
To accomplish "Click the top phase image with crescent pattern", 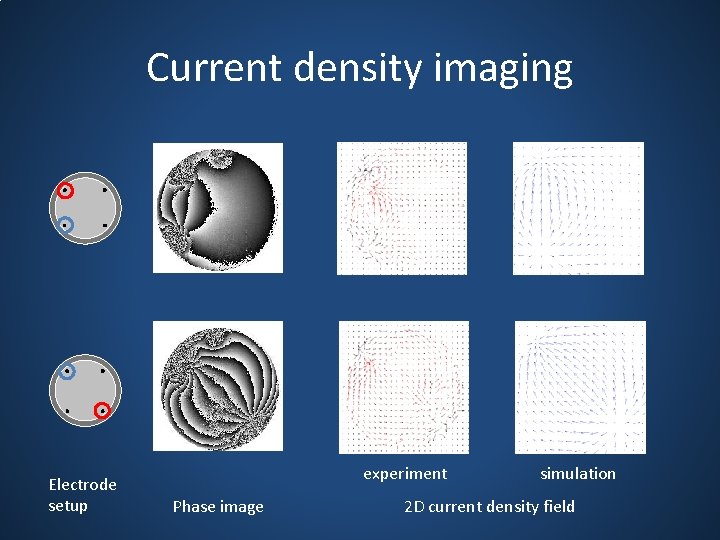I will coord(218,208).
